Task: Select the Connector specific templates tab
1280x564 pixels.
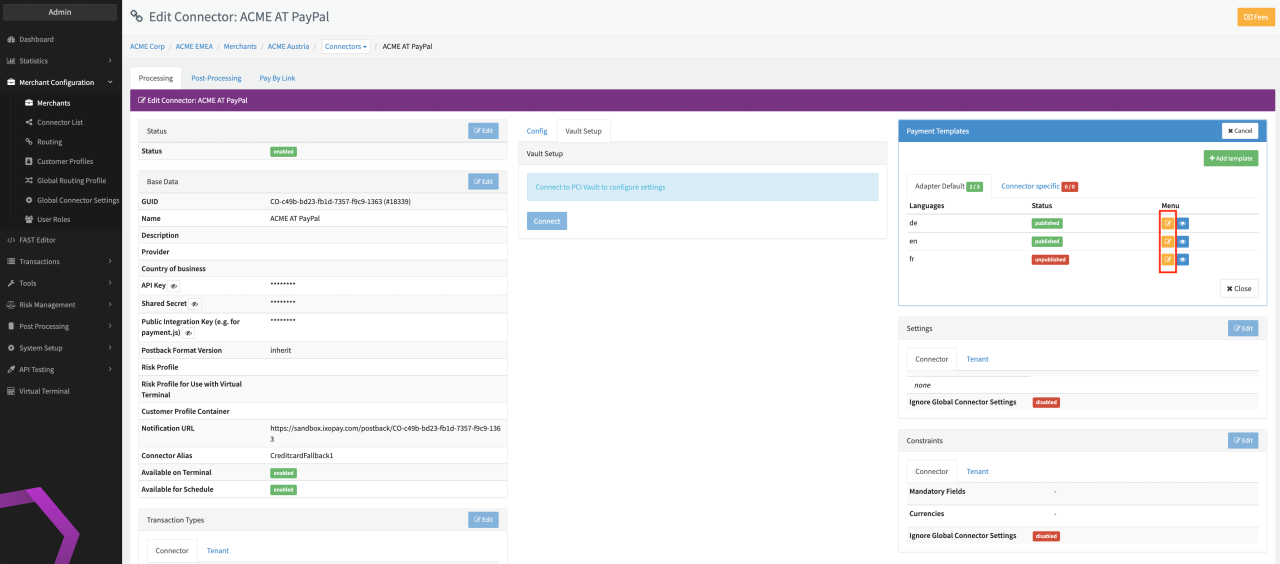Action: coord(1038,186)
